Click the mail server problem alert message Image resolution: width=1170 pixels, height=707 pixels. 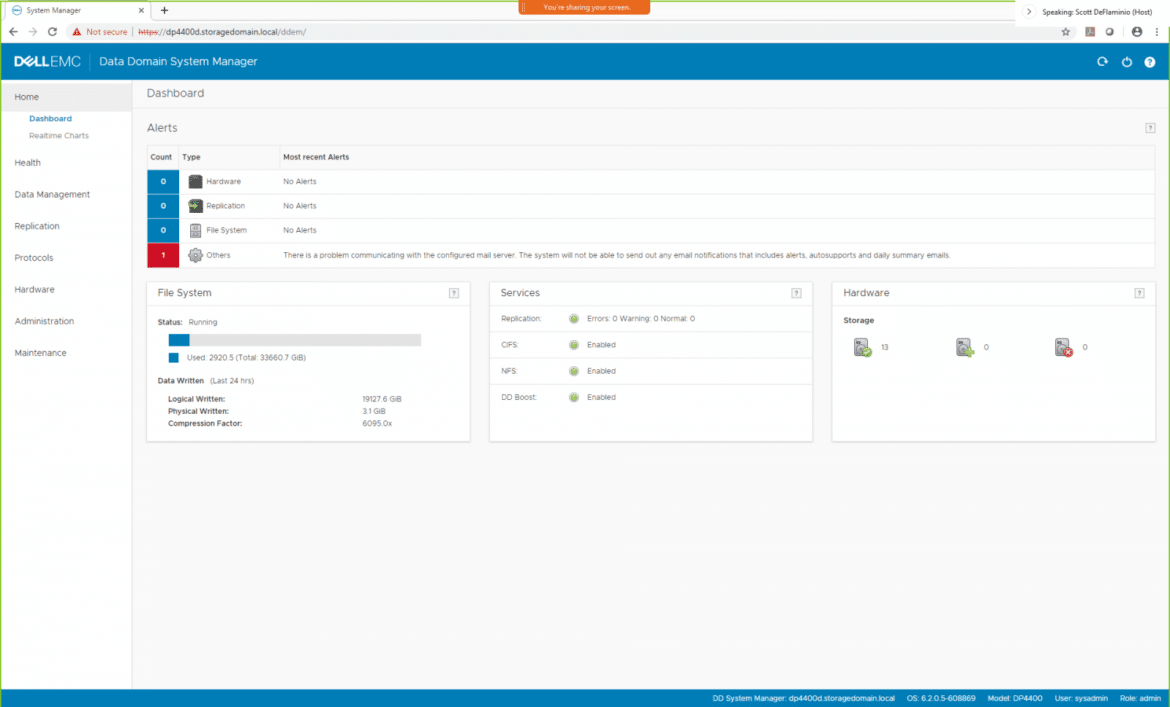[x=616, y=255]
